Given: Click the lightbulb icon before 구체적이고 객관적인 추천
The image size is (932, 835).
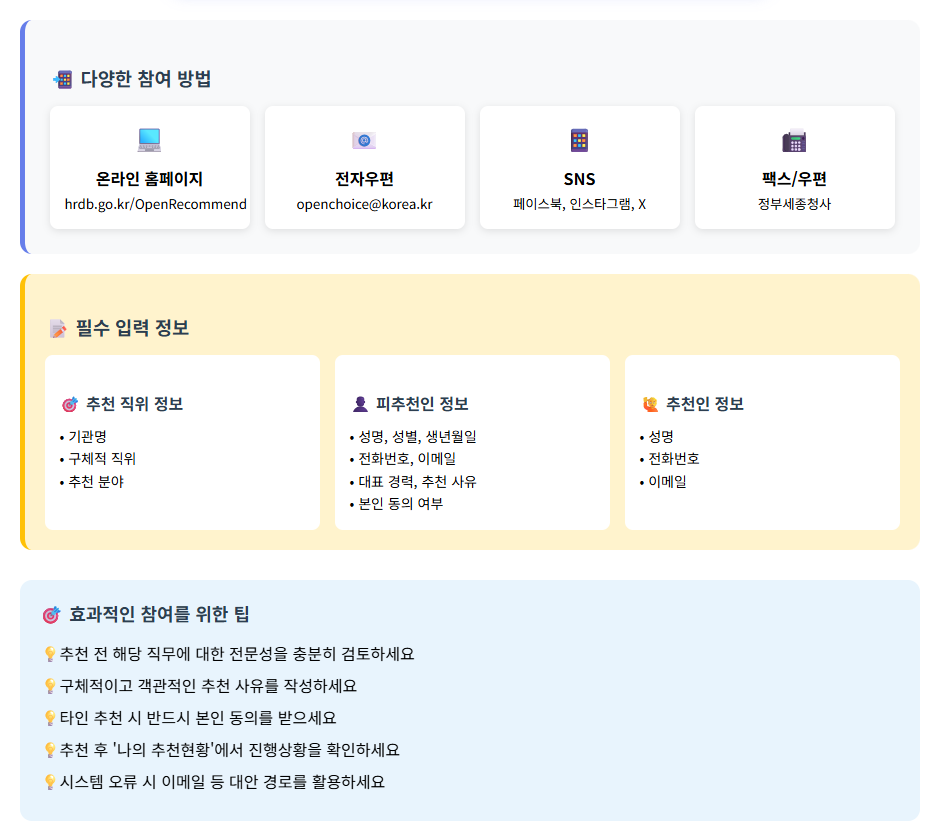Looking at the screenshot, I should click(x=51, y=686).
